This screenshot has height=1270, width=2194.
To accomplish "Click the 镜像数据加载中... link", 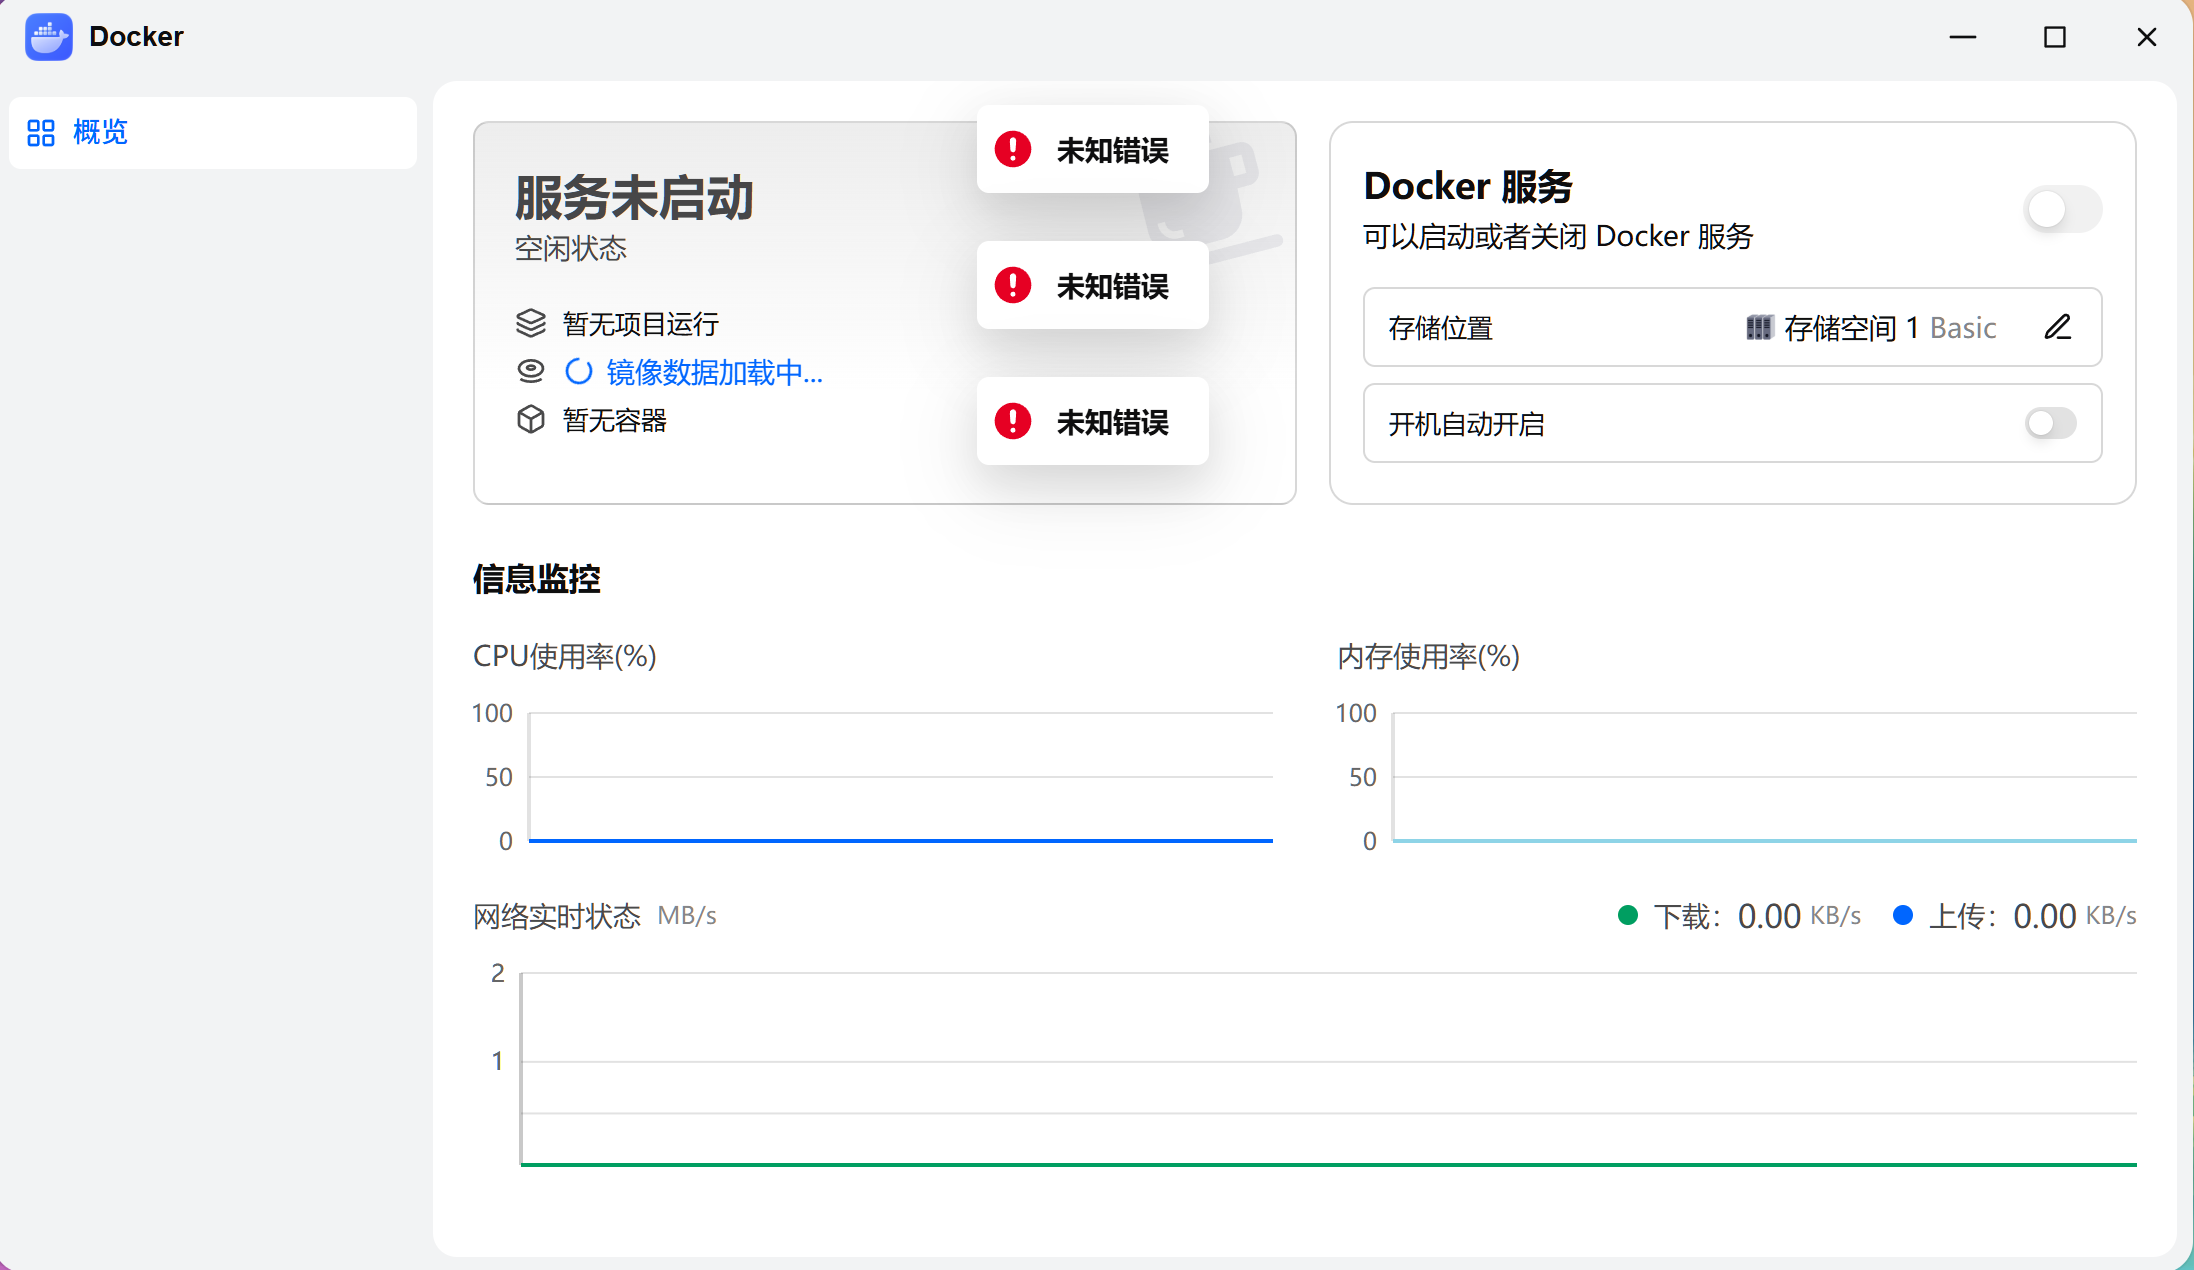I will [x=714, y=372].
